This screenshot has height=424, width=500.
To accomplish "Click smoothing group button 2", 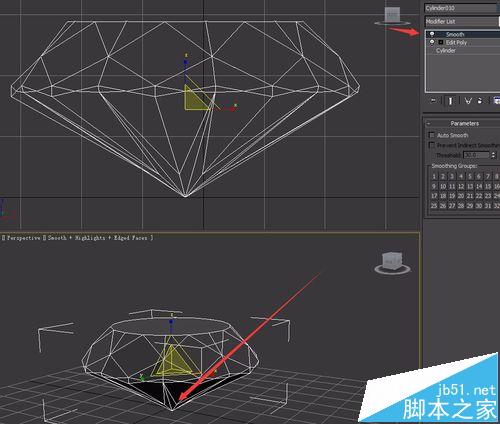I will pos(443,176).
